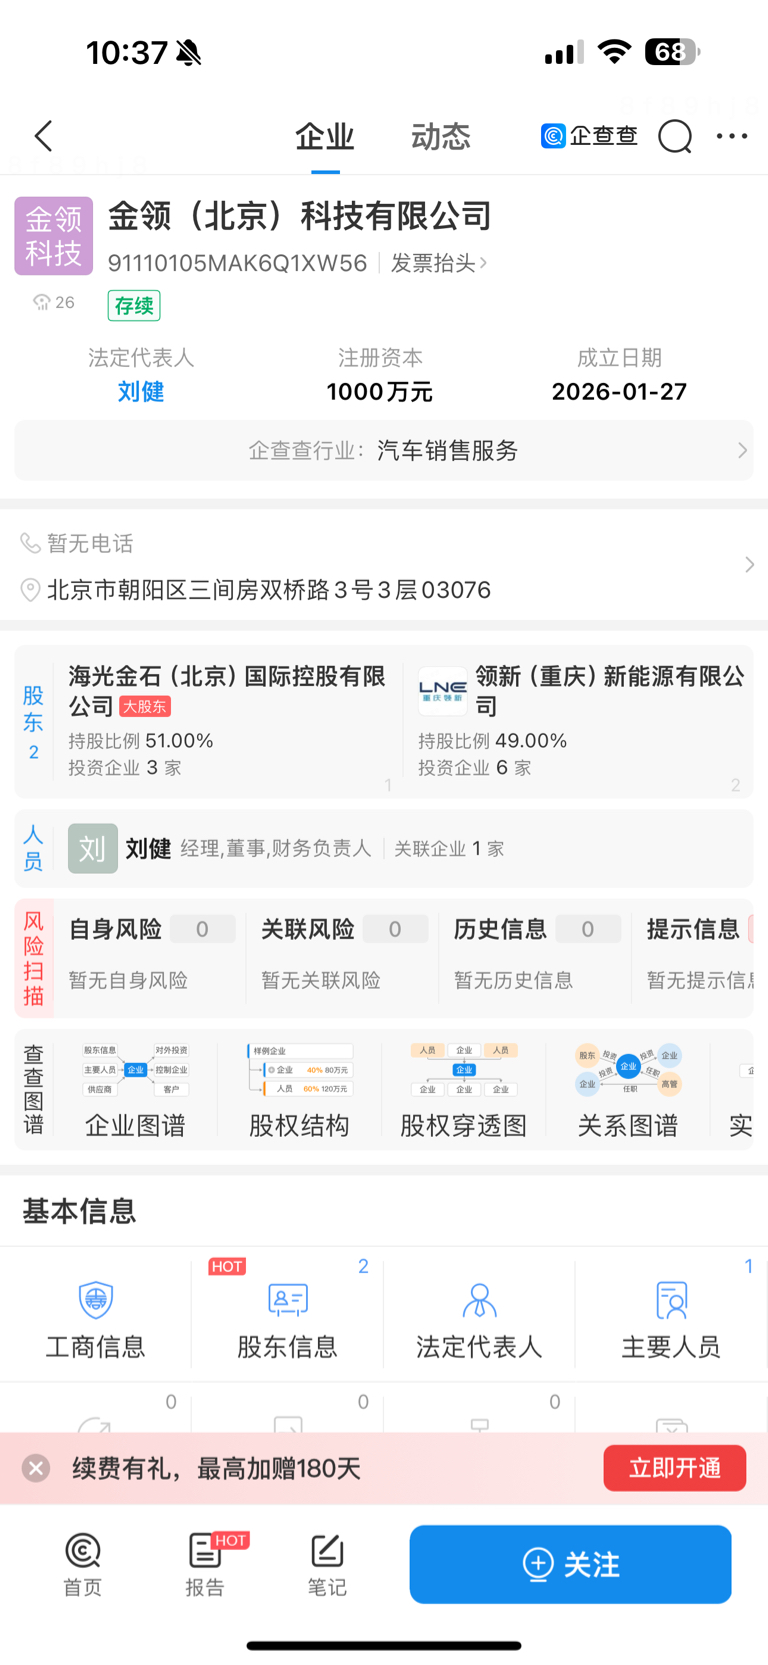Tap the 基本信息 heading
Screen dimensions: 768x1665
pos(79,1211)
